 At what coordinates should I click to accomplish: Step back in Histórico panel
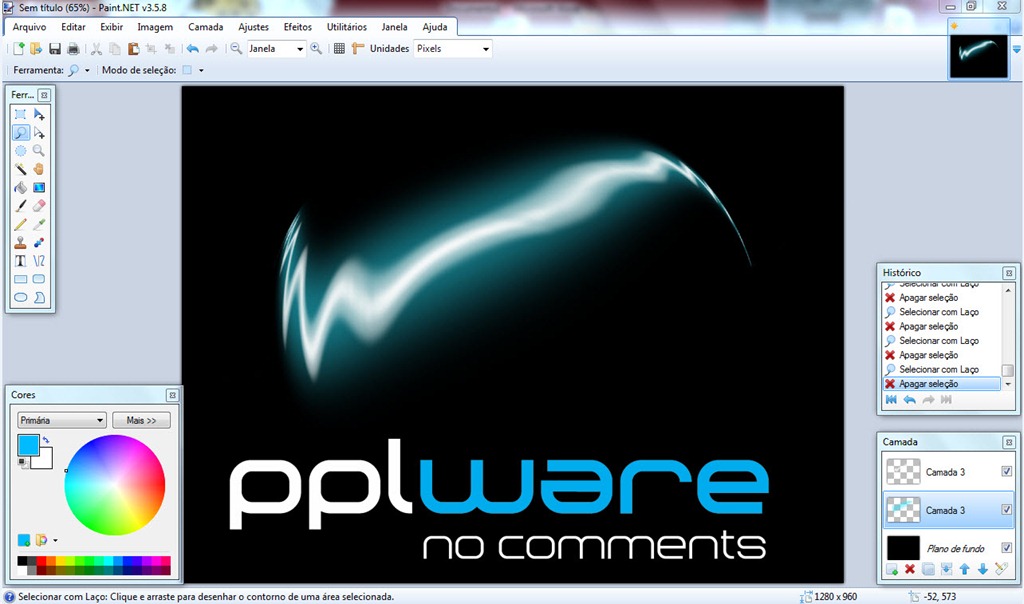[x=910, y=400]
